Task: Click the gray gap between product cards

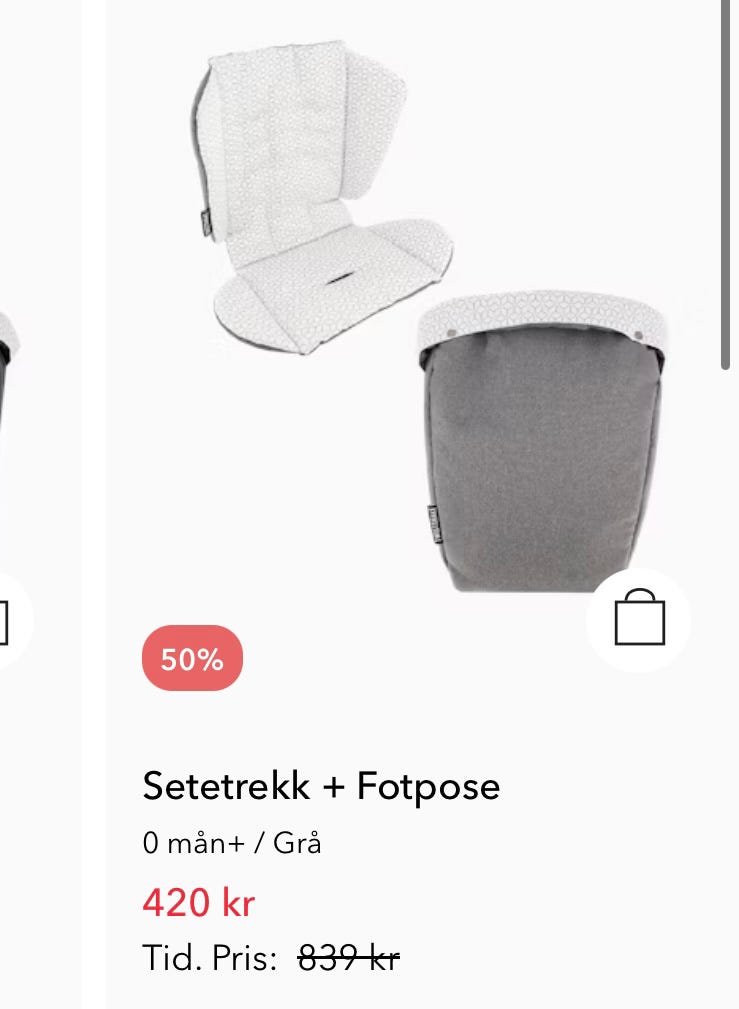Action: 94,504
